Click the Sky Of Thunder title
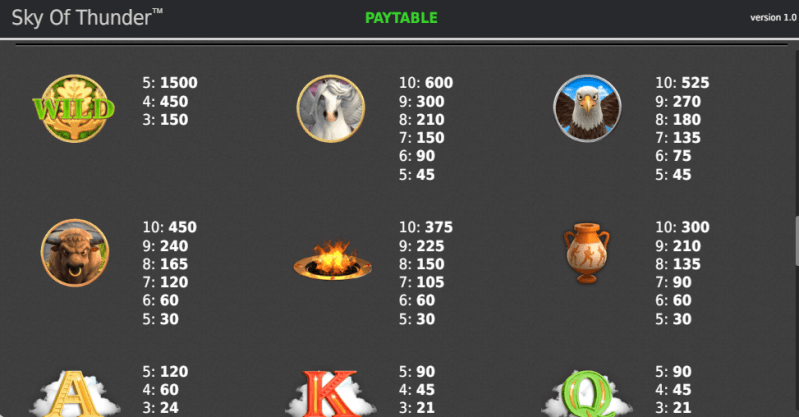This screenshot has height=417, width=799. [87, 18]
